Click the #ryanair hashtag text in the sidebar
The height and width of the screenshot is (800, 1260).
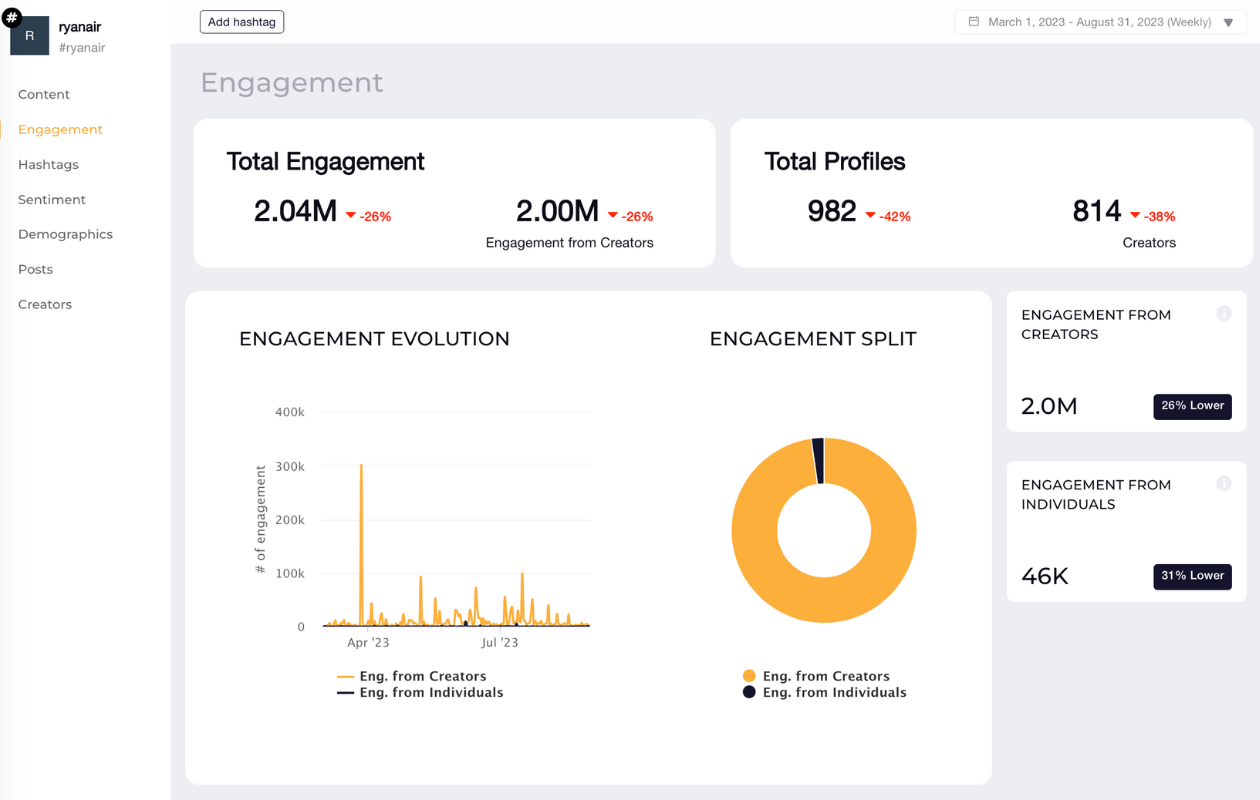click(x=82, y=48)
